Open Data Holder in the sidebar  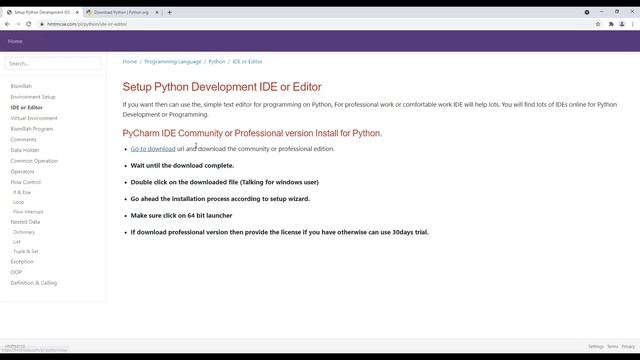(25, 150)
